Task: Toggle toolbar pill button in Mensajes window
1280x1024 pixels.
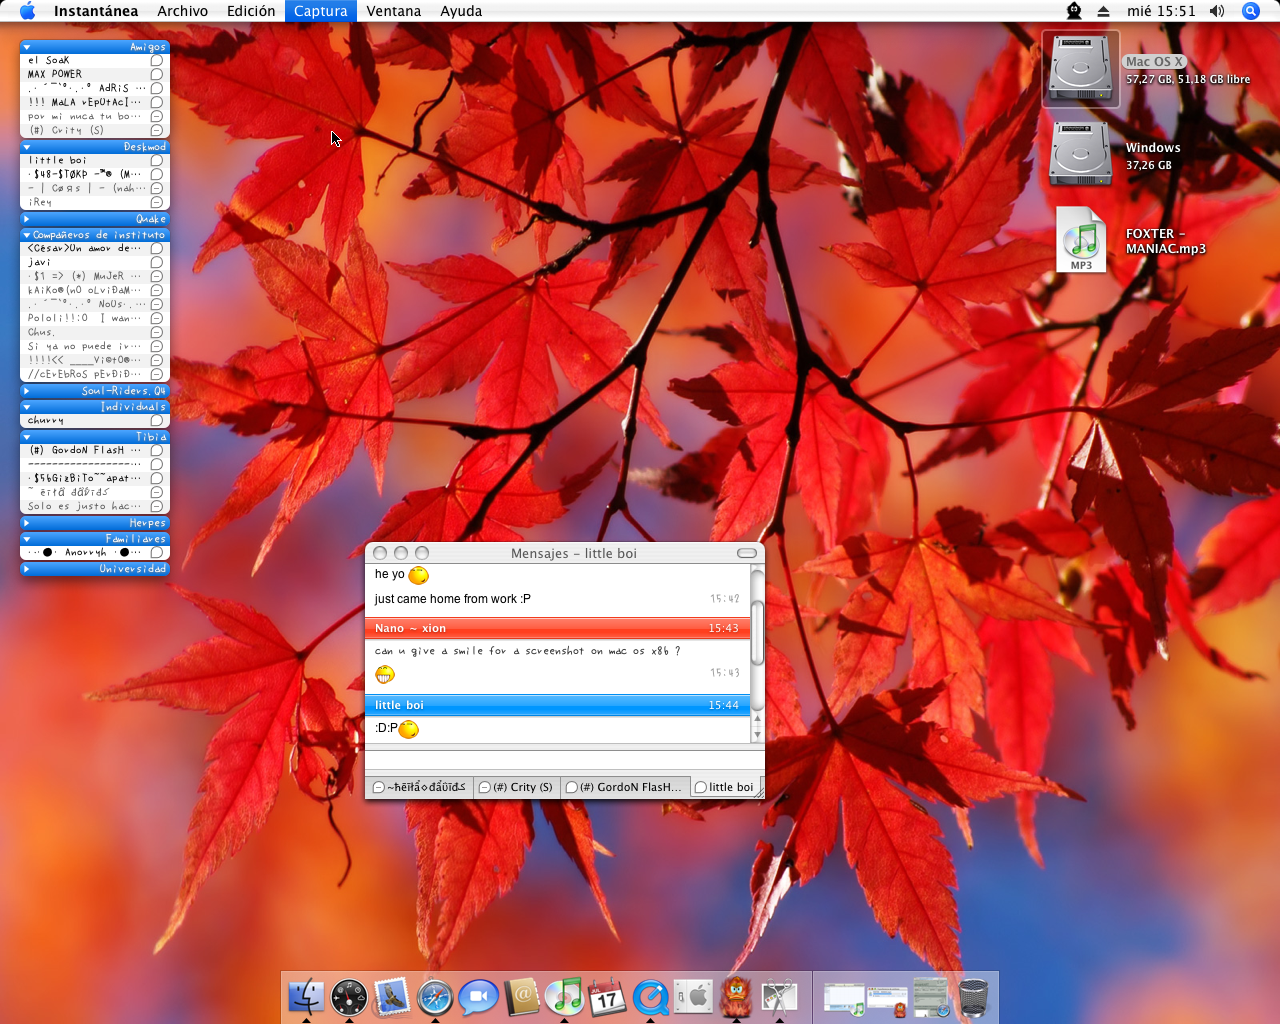Action: [747, 553]
